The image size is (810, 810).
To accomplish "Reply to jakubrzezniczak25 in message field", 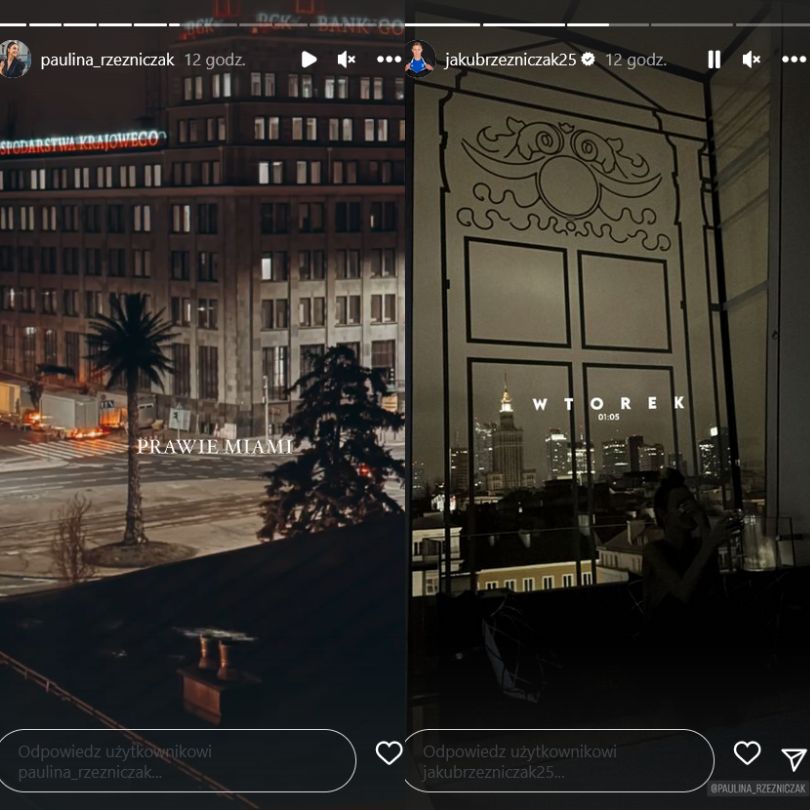I will click(559, 760).
